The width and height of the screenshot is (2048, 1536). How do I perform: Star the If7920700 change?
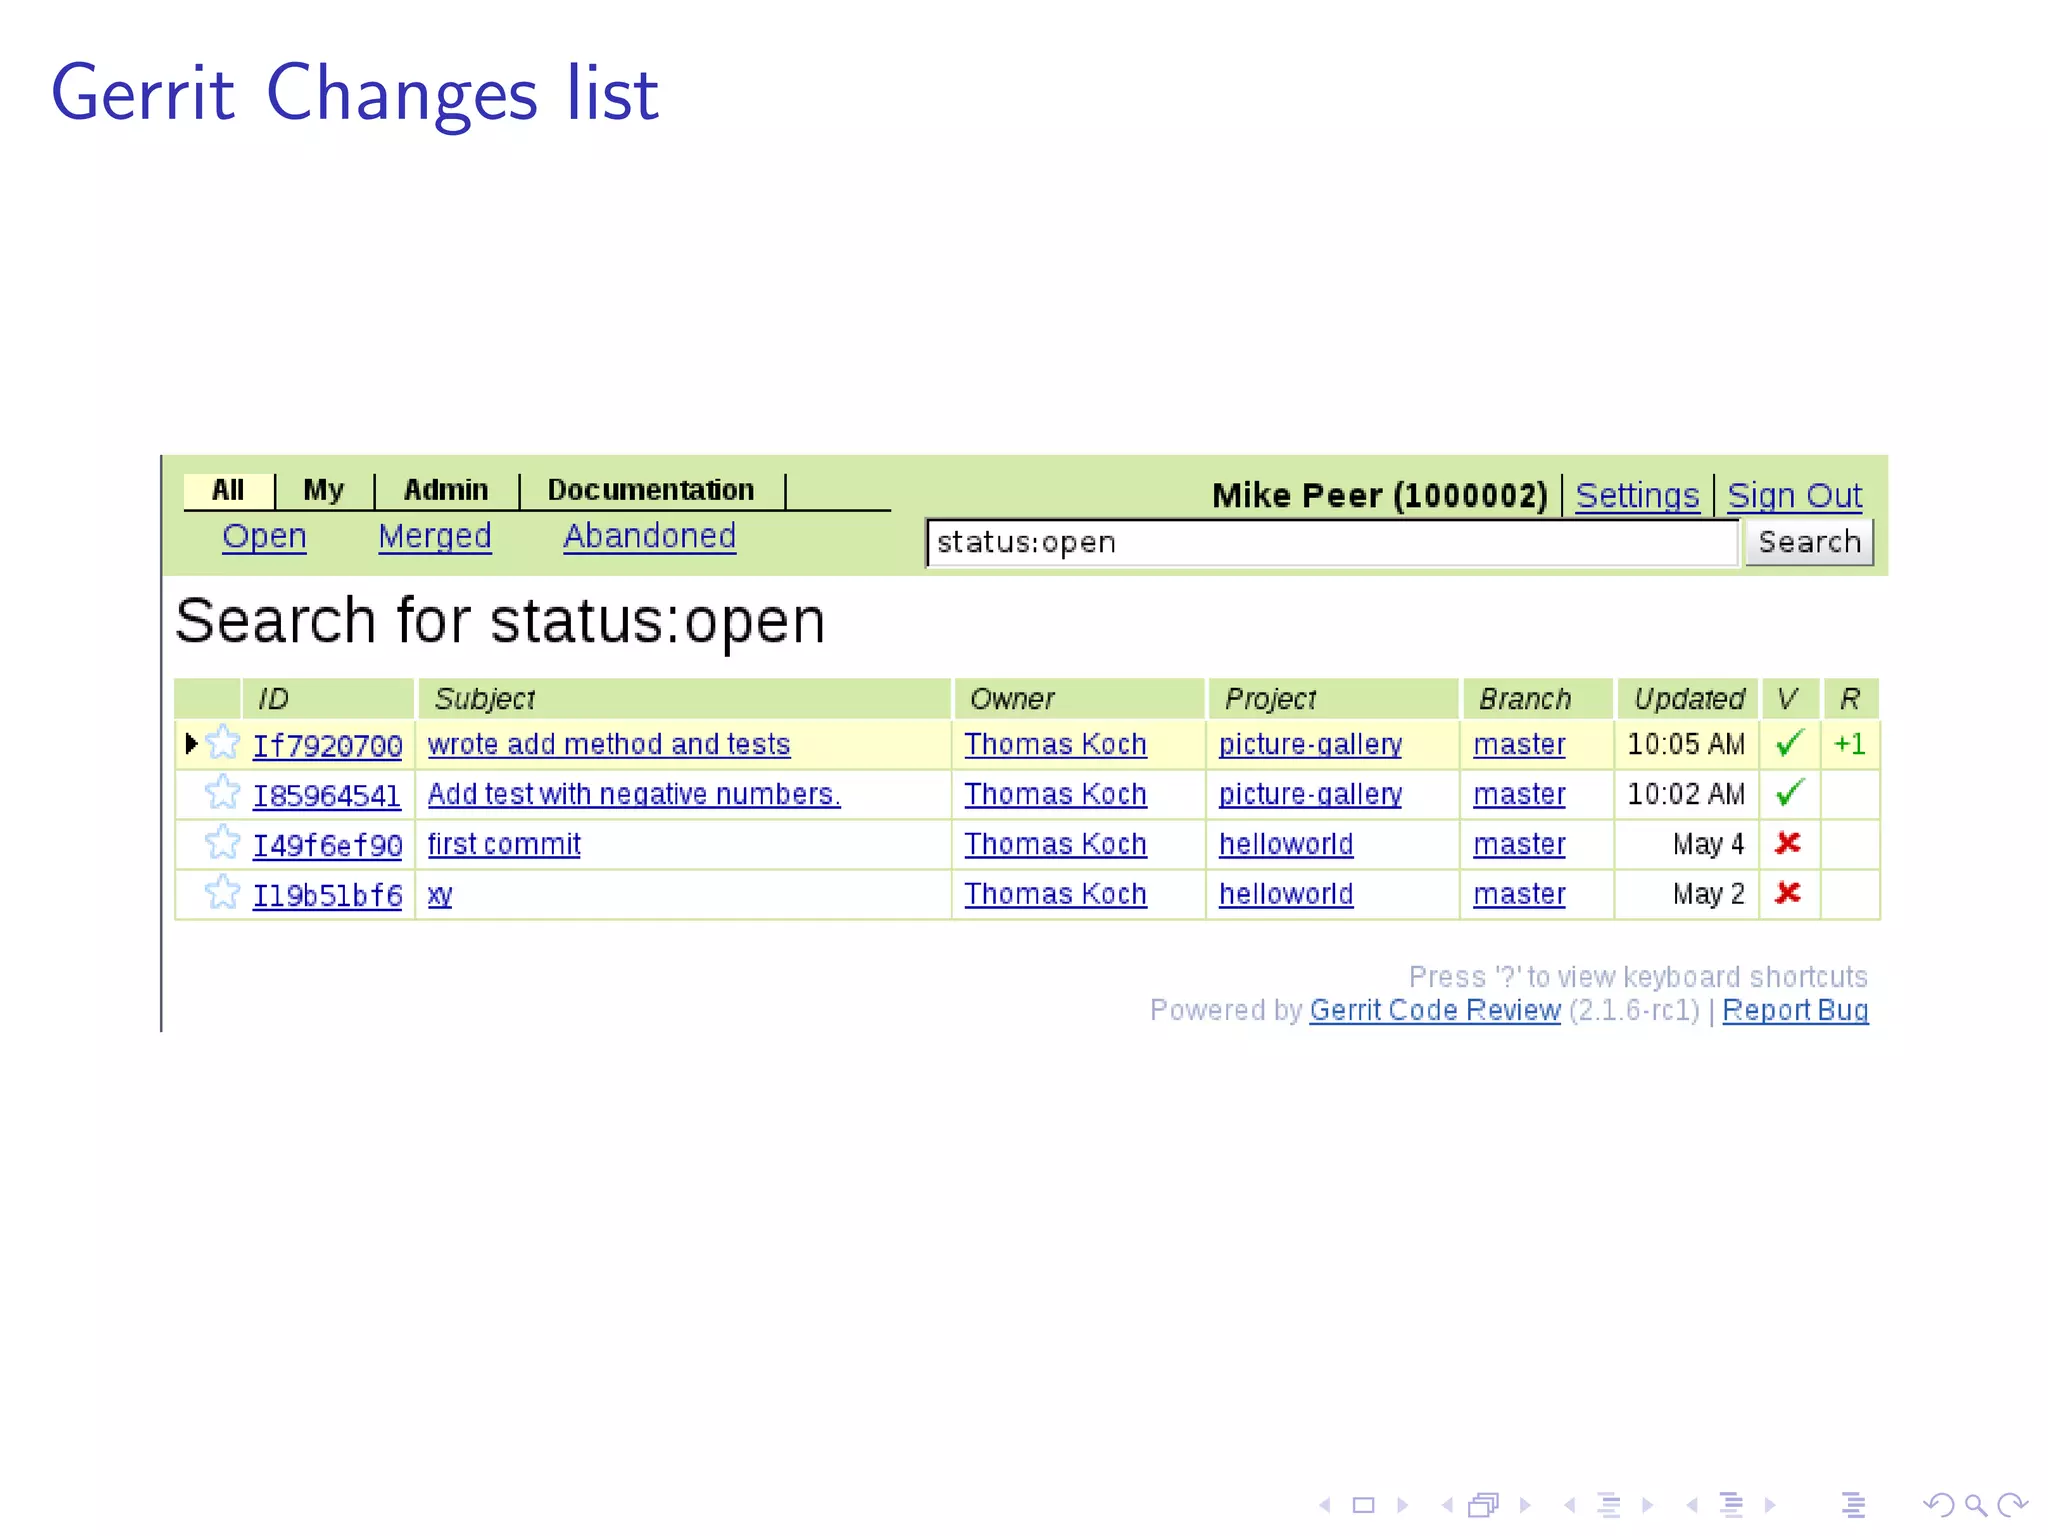pyautogui.click(x=222, y=743)
